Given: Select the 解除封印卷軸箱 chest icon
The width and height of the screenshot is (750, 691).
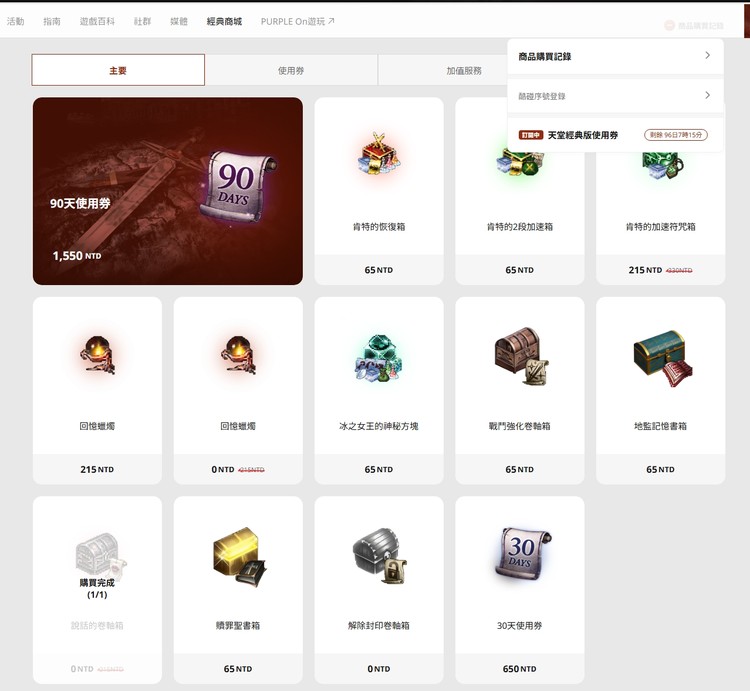Looking at the screenshot, I should 380,556.
